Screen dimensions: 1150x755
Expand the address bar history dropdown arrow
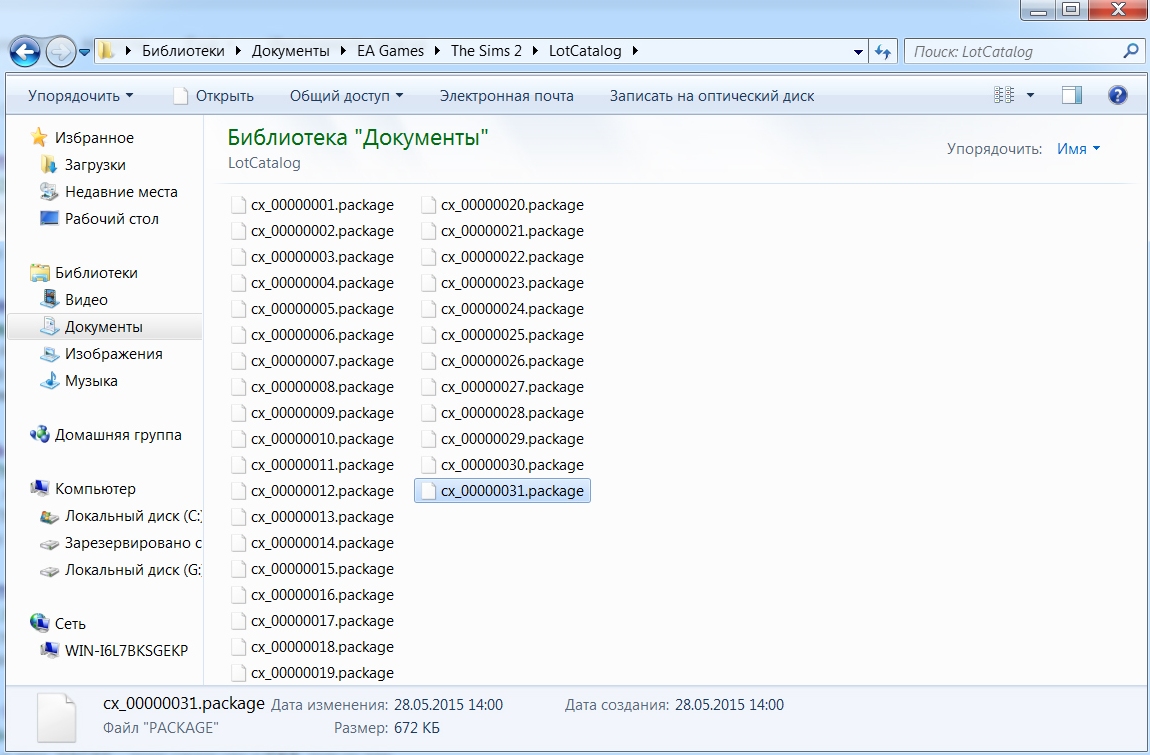coord(858,51)
